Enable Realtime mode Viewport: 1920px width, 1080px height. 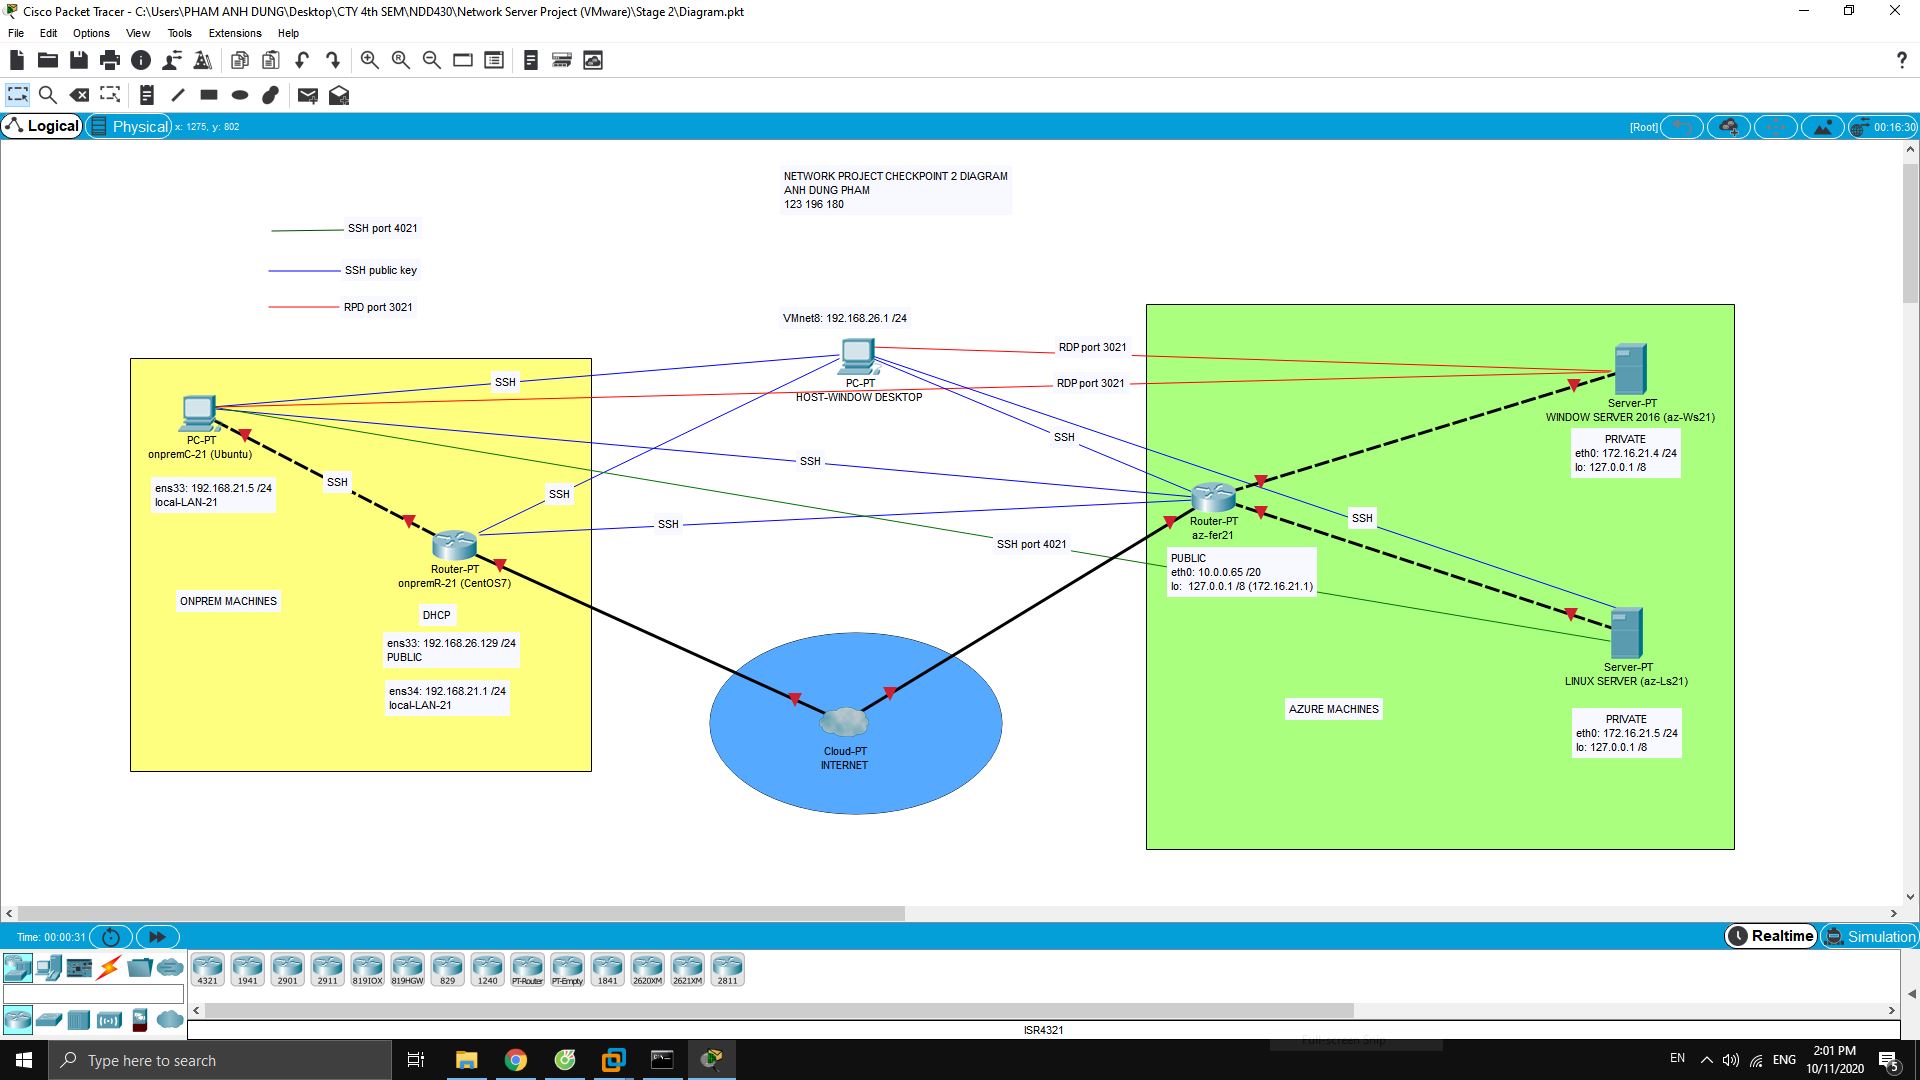[x=1770, y=936]
